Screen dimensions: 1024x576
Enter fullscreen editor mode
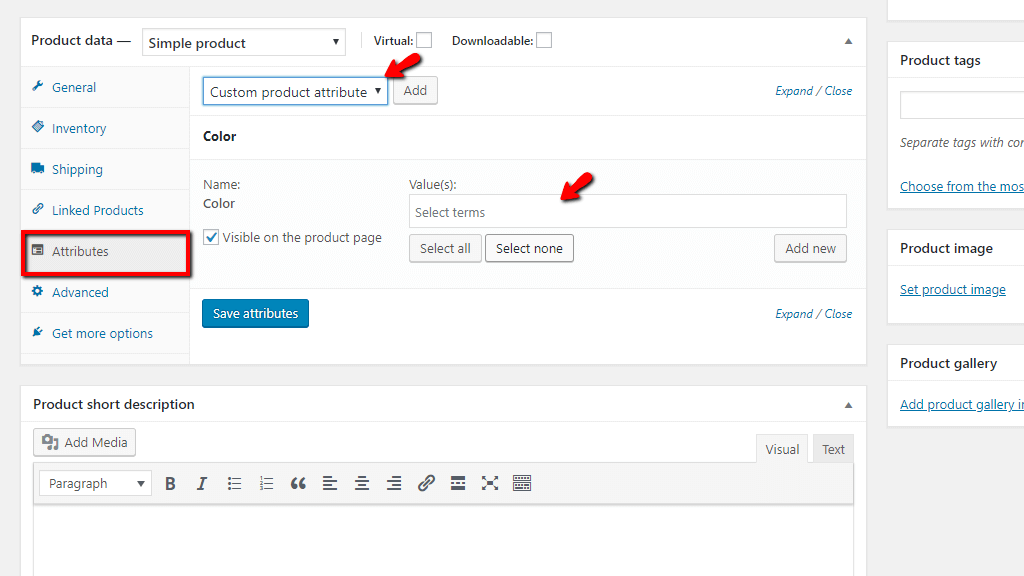(x=490, y=483)
